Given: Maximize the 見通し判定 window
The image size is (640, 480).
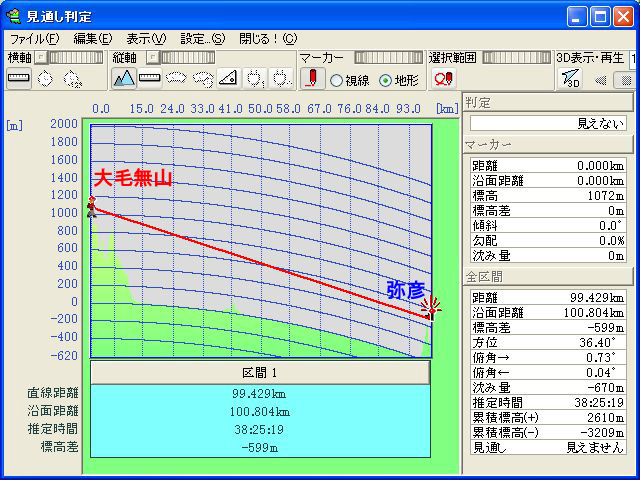Looking at the screenshot, I should [600, 17].
